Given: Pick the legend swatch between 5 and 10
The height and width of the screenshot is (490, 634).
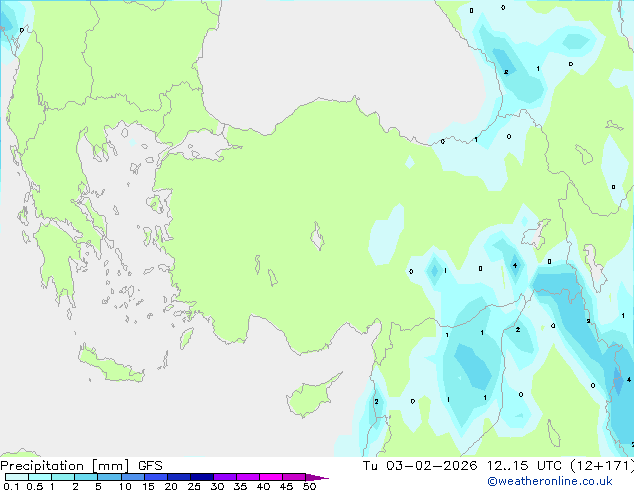Looking at the screenshot, I should (109, 477).
